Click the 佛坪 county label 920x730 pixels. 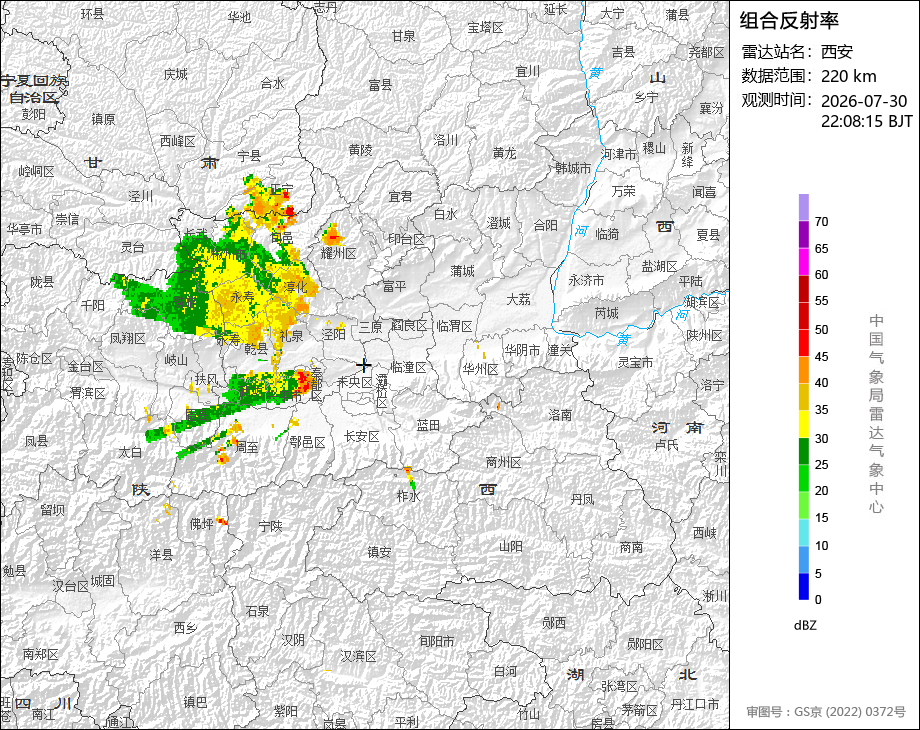201,523
